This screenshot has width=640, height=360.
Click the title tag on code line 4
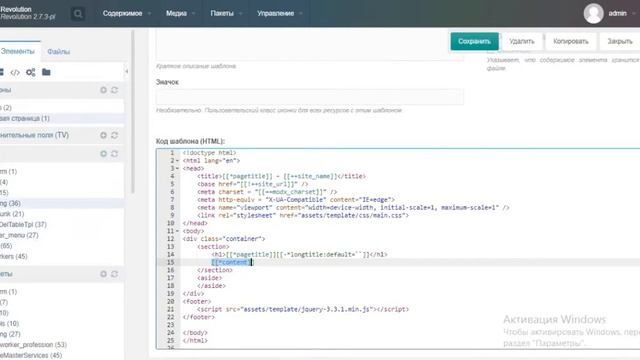[282, 176]
